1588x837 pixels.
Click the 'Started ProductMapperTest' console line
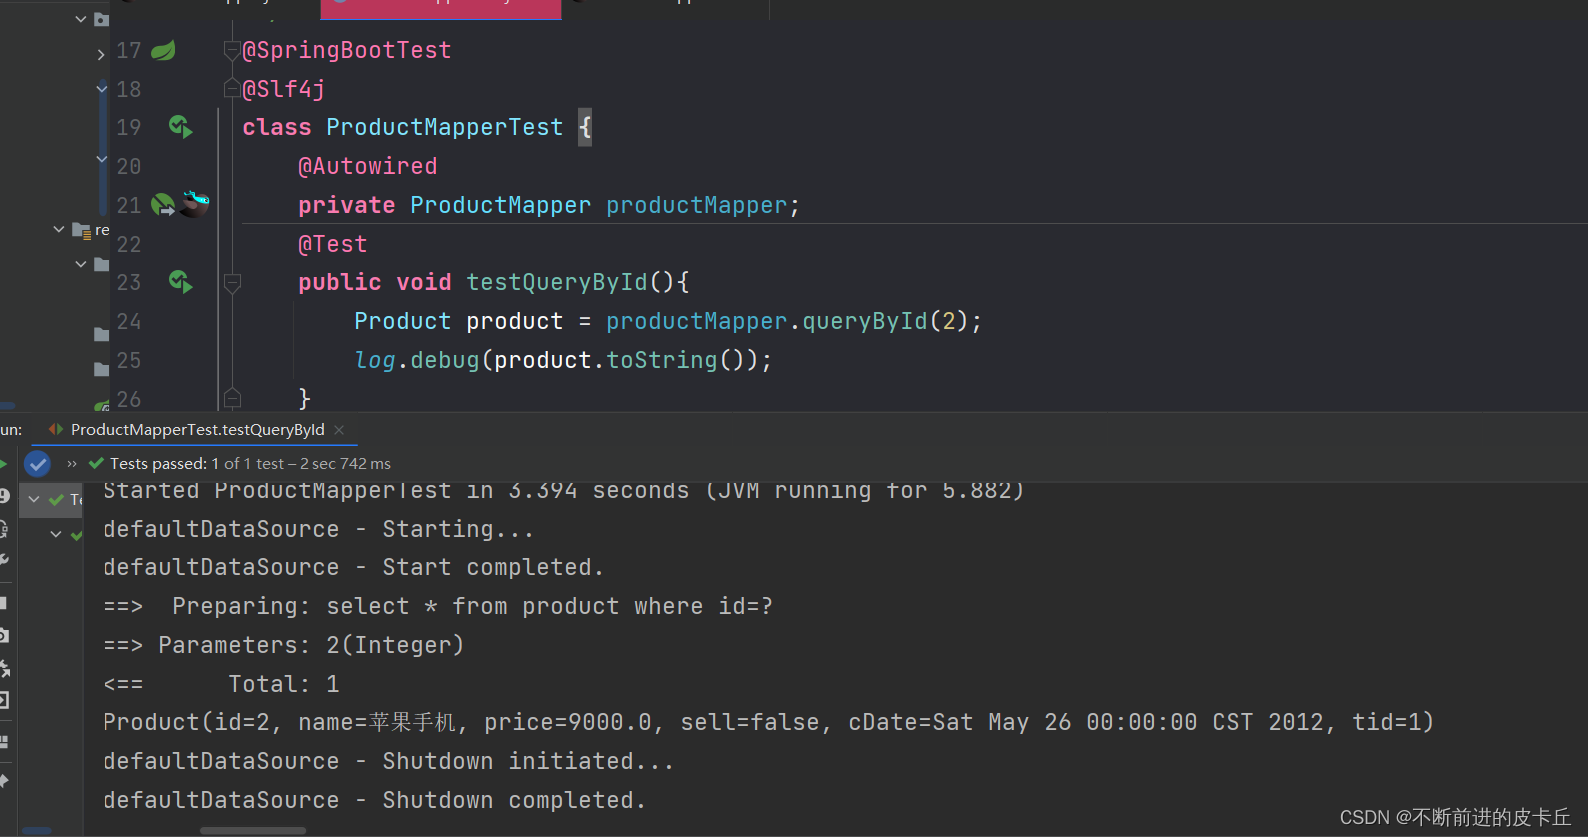(564, 490)
